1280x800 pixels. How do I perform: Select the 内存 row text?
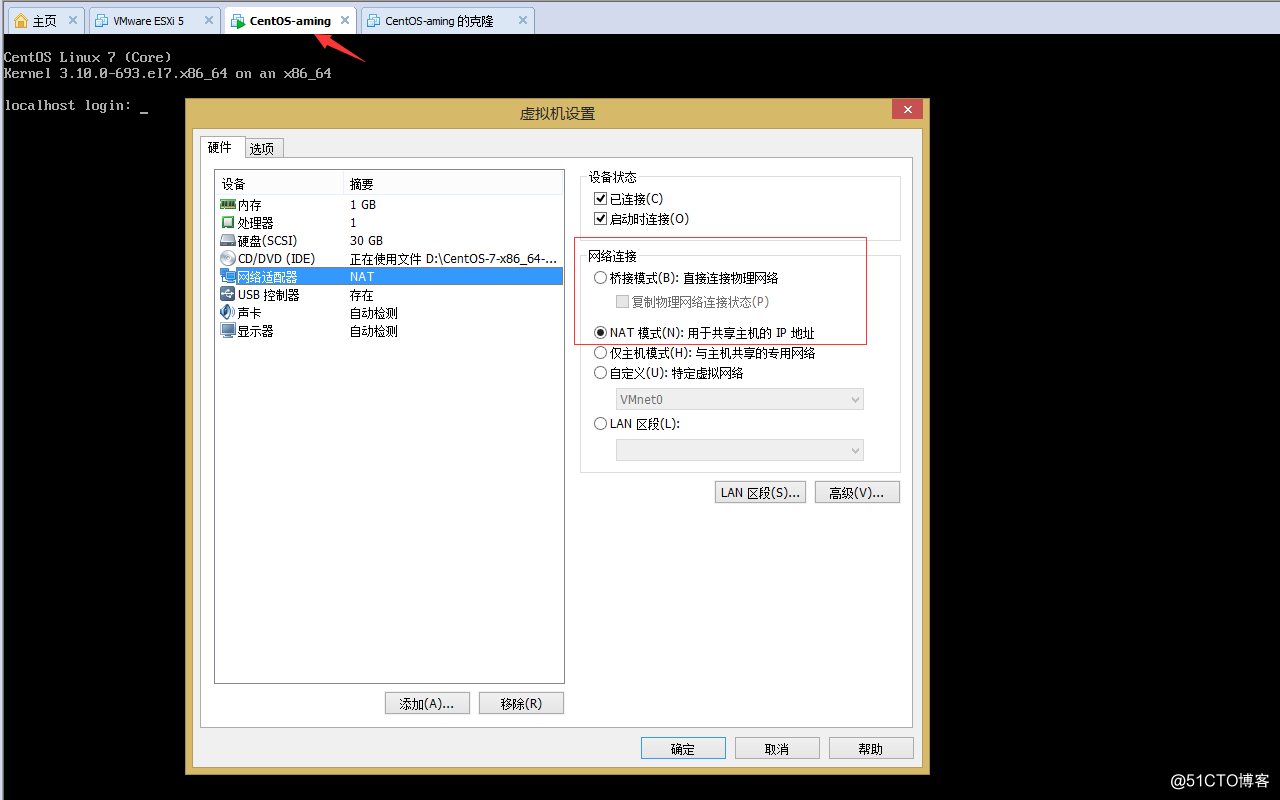(250, 204)
